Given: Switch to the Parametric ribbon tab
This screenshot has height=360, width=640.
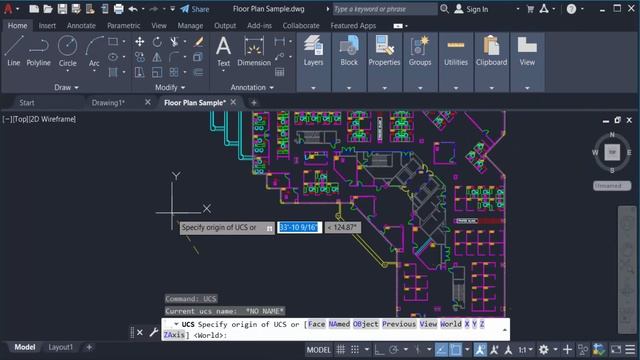Looking at the screenshot, I should [124, 26].
